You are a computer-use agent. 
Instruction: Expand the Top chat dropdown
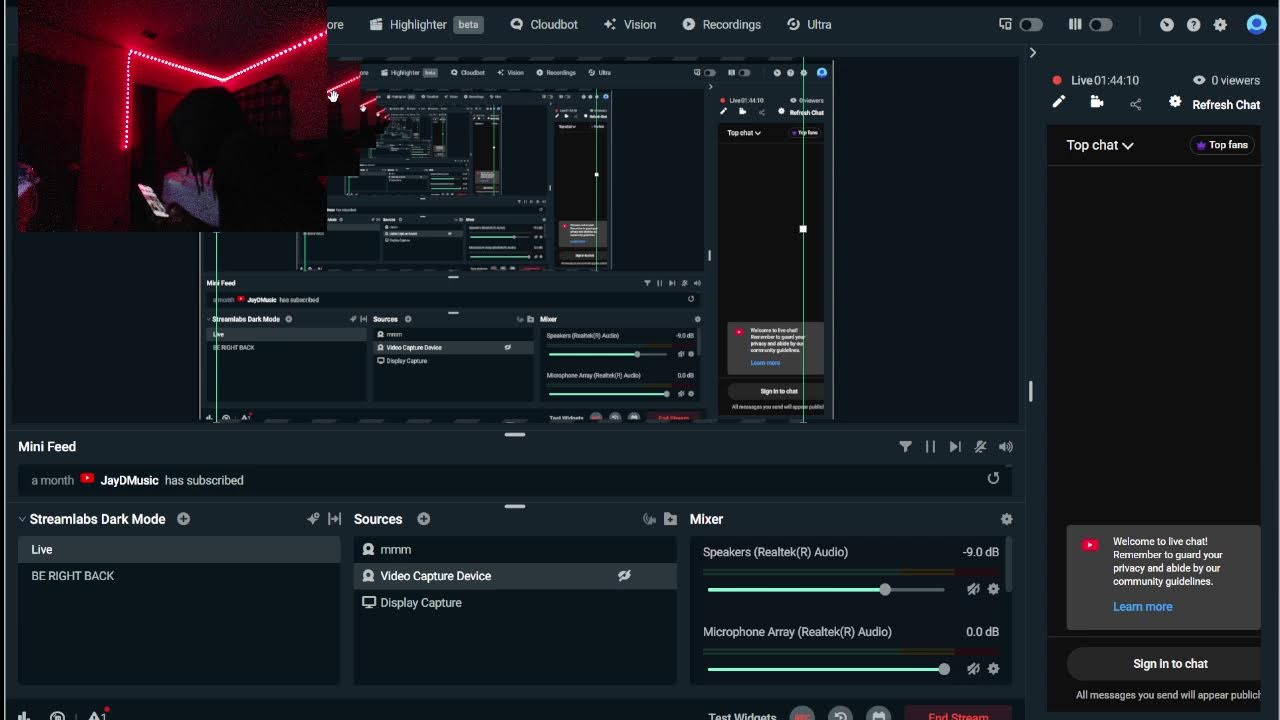1100,145
